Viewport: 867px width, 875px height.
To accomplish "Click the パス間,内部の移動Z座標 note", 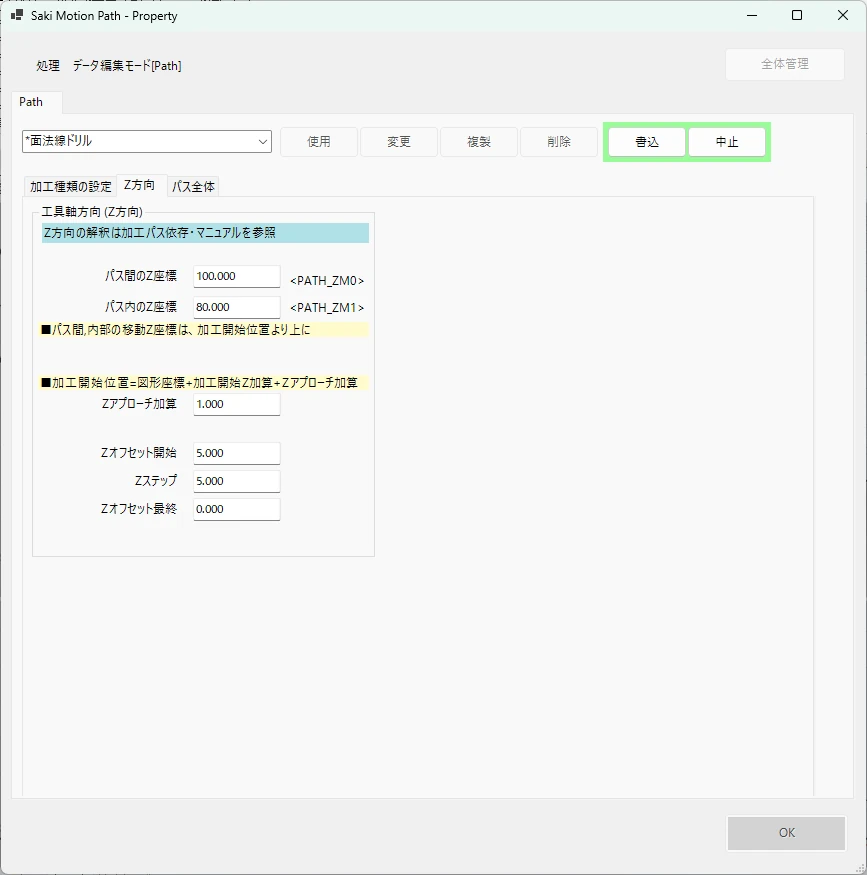I will click(x=204, y=330).
